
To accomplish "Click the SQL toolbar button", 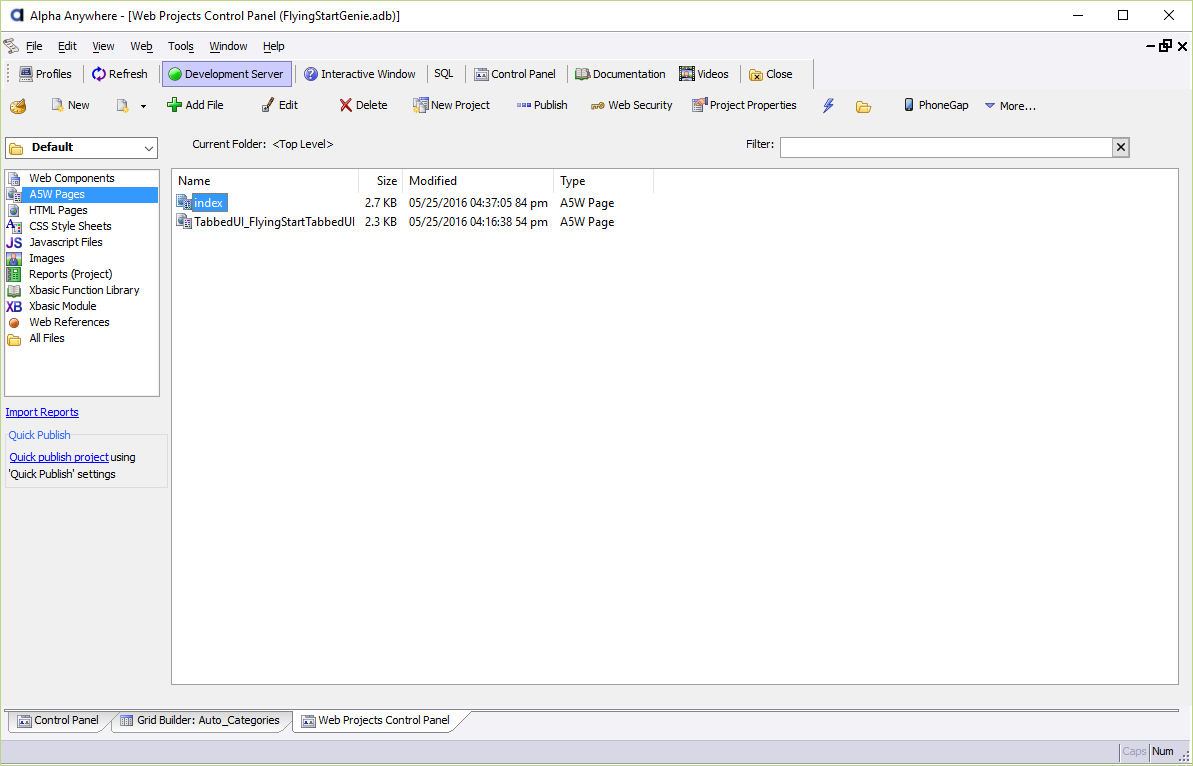I will pos(444,74).
